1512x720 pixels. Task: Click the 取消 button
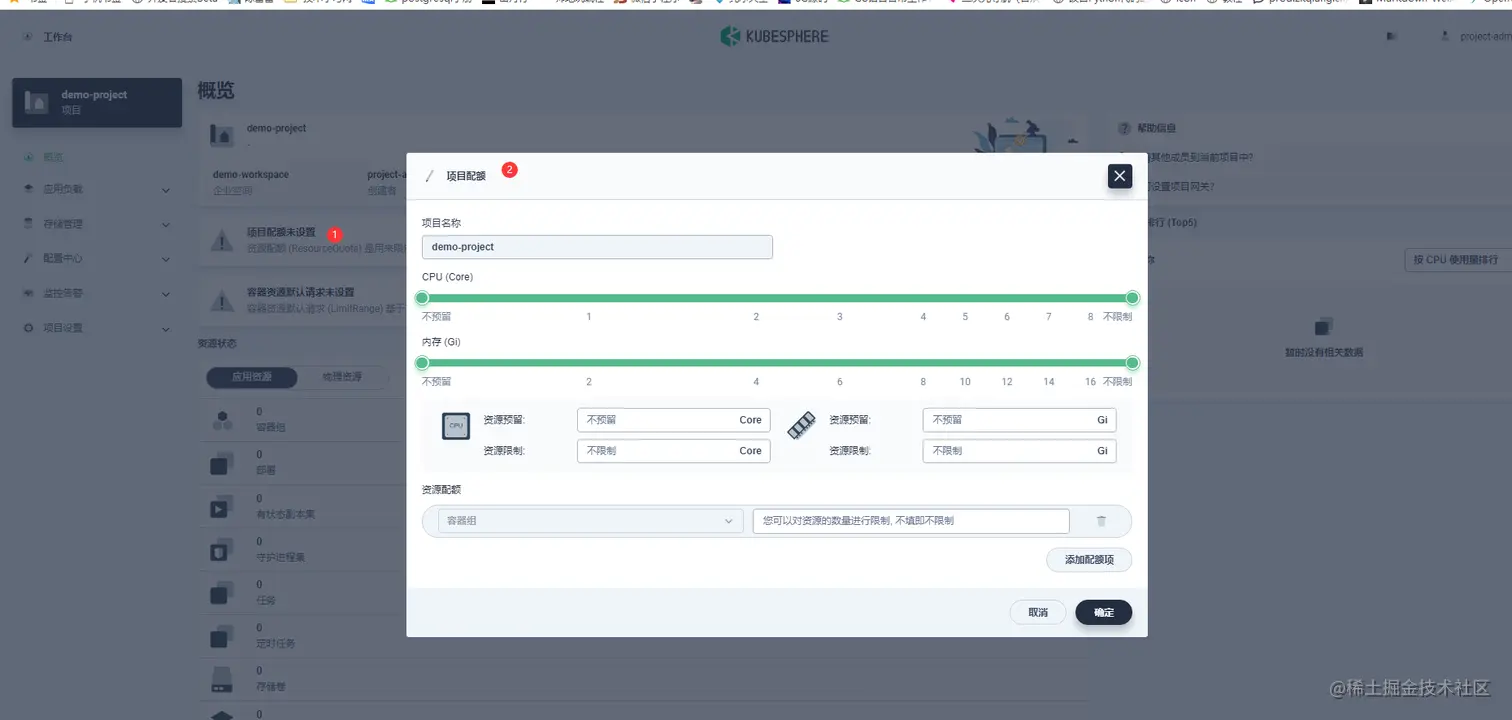click(1038, 612)
